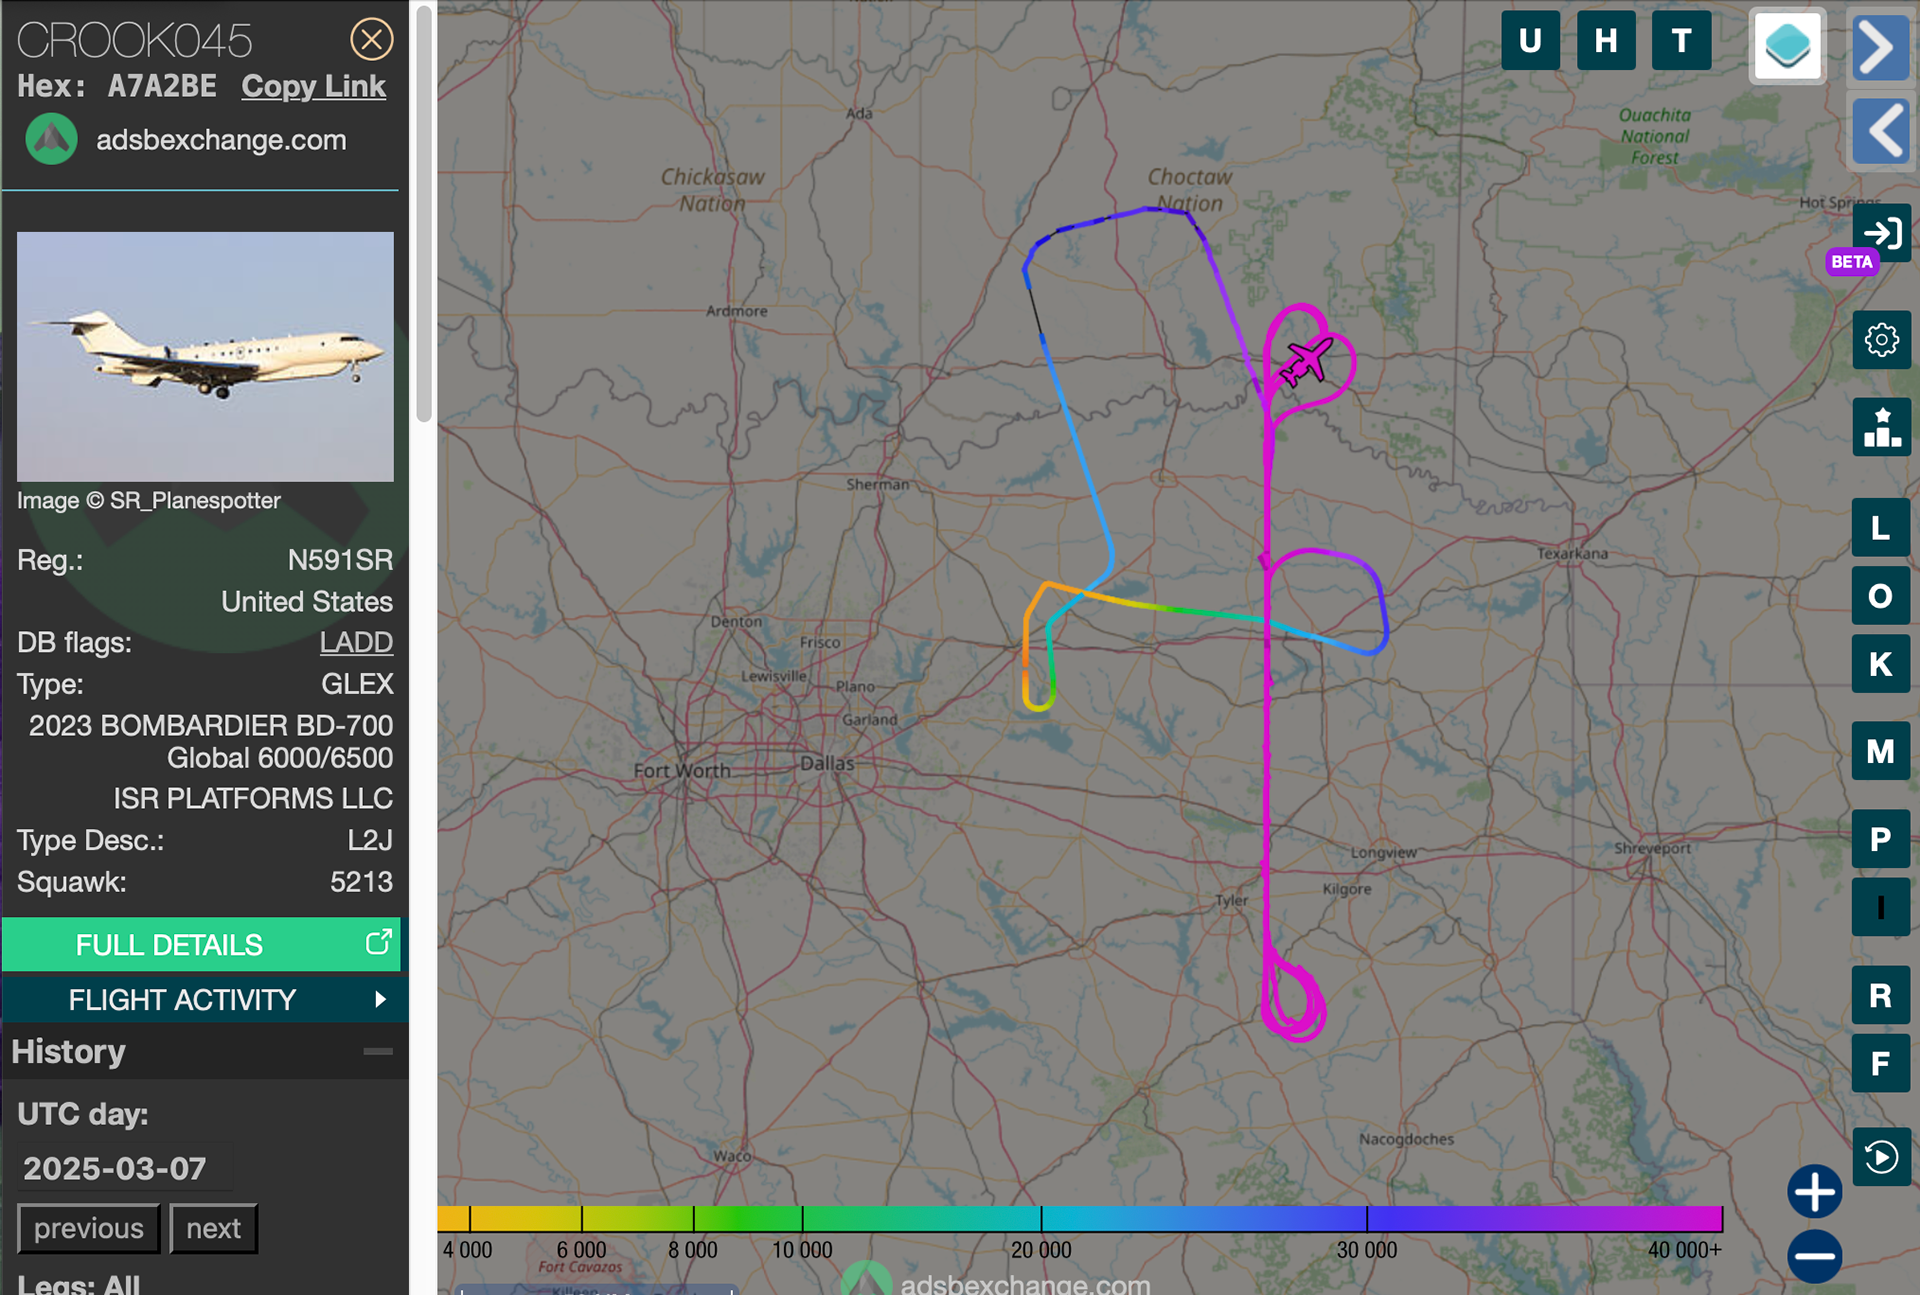
Task: Toggle the H map button
Action: point(1606,41)
